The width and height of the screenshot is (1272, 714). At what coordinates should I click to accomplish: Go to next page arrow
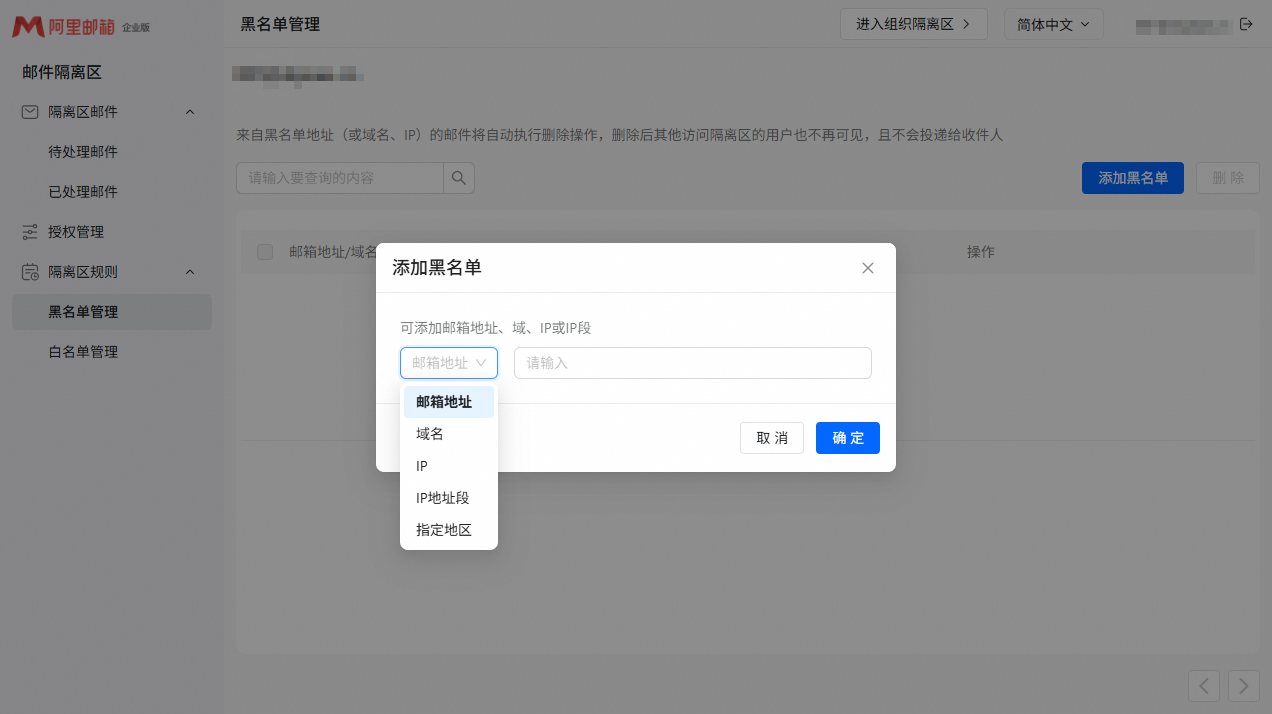click(1244, 686)
